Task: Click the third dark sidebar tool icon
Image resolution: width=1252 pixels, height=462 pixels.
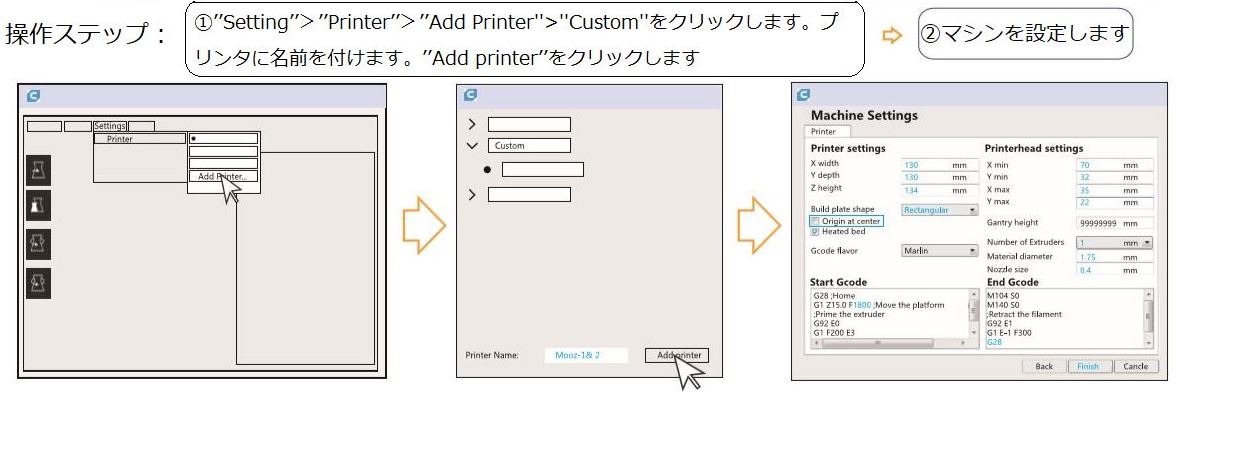Action: (x=38, y=245)
